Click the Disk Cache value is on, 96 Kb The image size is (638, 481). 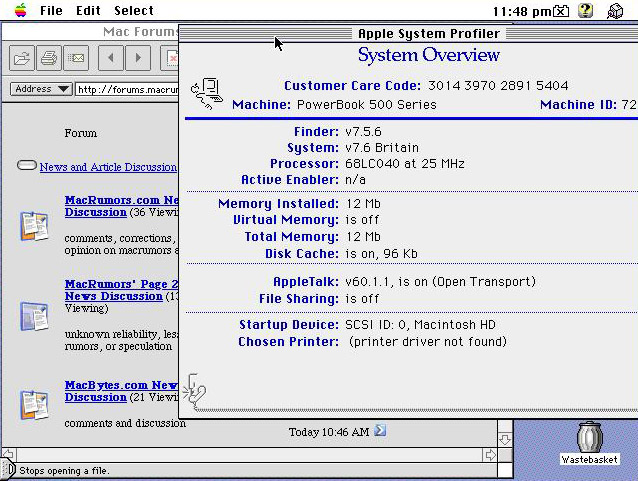pyautogui.click(x=381, y=254)
